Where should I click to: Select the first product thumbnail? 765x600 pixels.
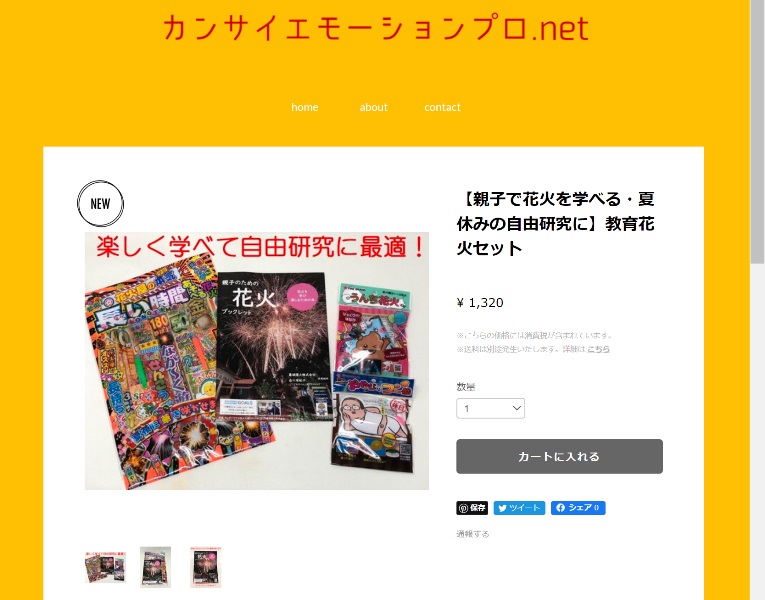coord(105,567)
